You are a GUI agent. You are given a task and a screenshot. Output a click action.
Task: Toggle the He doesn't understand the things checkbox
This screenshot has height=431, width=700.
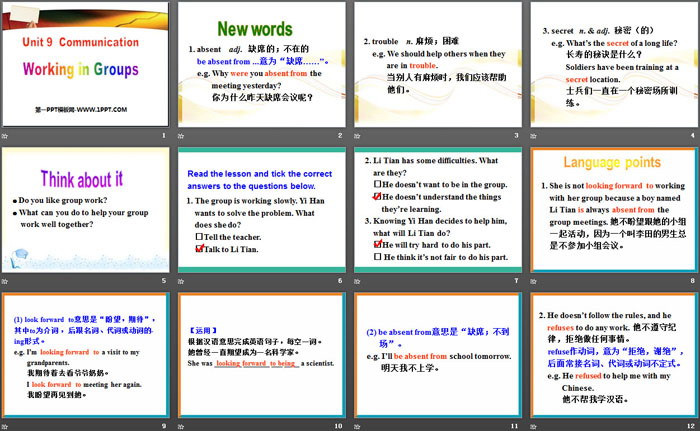tap(375, 197)
